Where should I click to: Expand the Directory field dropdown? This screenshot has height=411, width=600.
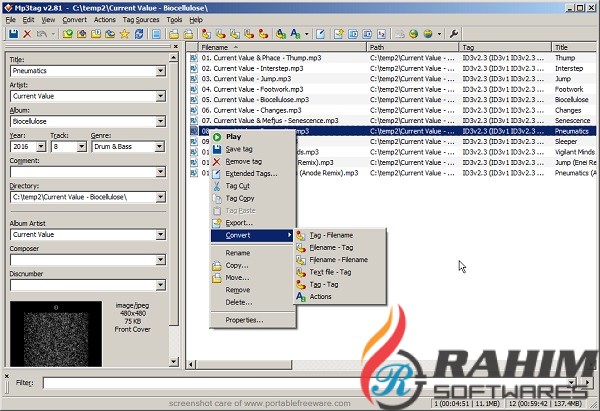click(x=161, y=197)
